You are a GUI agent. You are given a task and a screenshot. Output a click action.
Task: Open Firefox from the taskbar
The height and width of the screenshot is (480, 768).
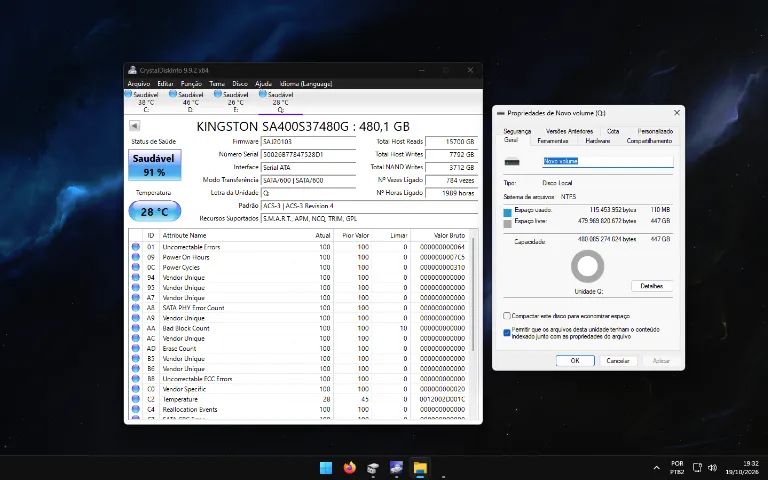349,468
